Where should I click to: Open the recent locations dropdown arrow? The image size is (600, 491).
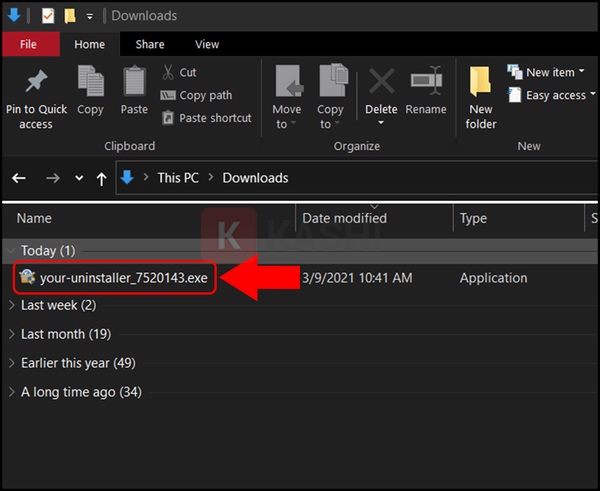click(x=79, y=178)
